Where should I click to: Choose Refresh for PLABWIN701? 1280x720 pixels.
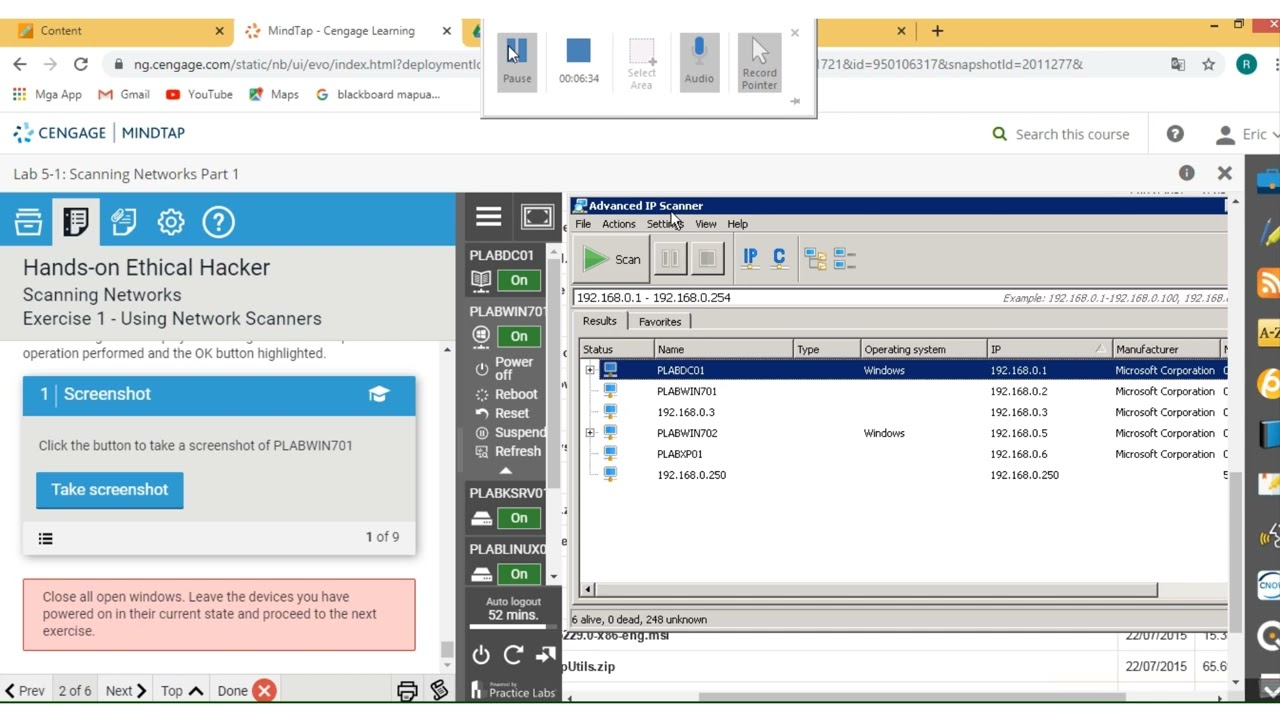point(508,451)
